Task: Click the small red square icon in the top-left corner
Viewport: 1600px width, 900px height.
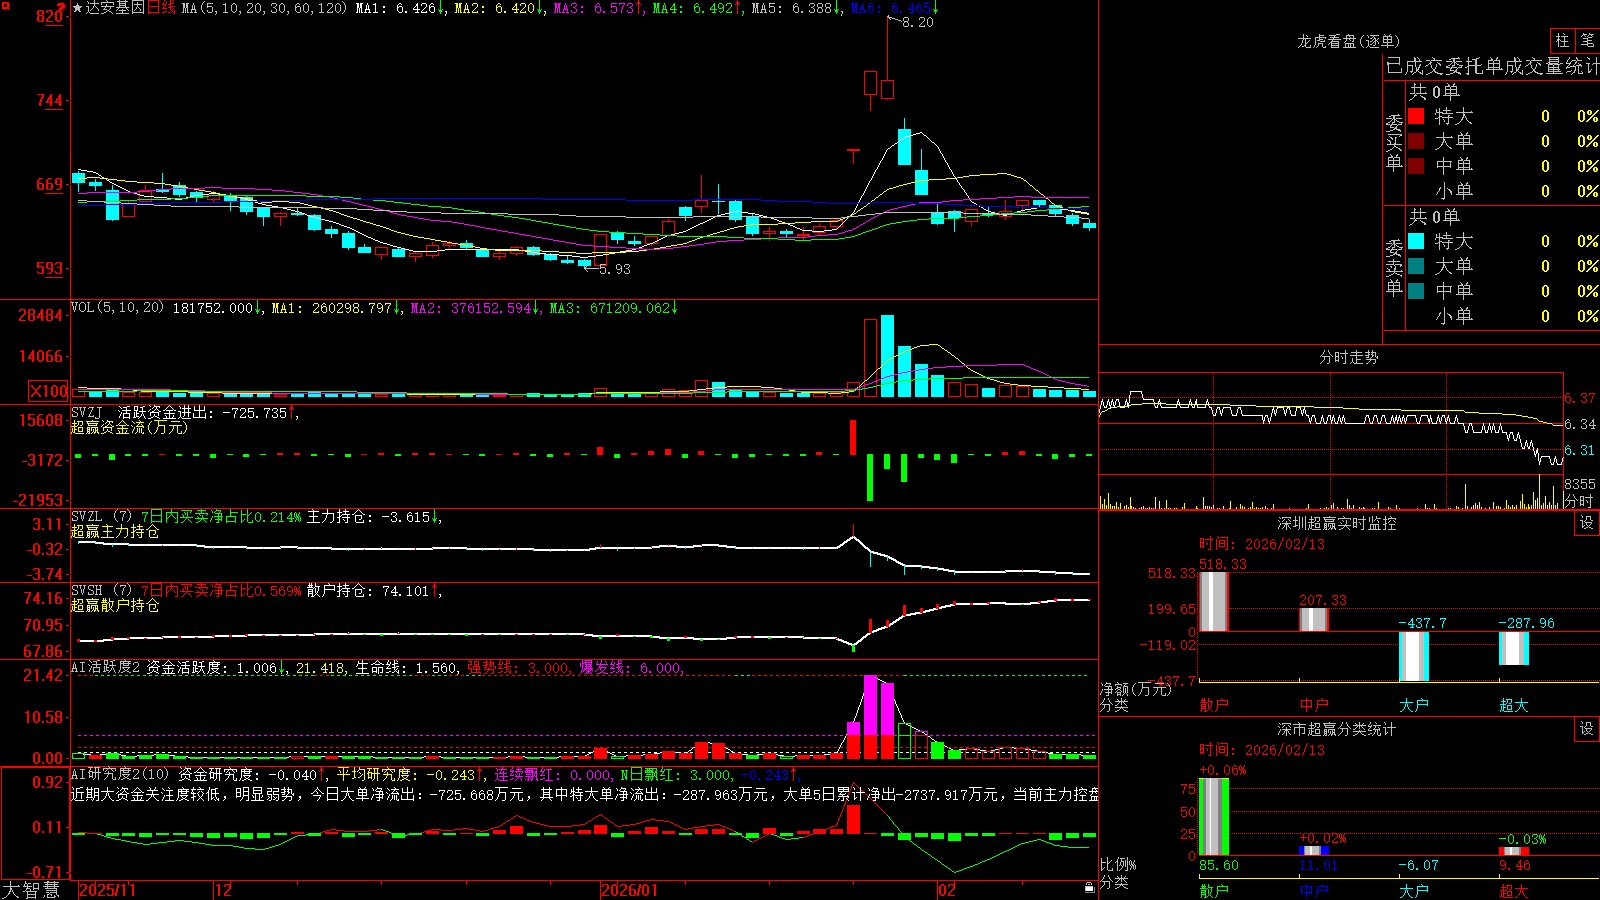Action: 5,6
